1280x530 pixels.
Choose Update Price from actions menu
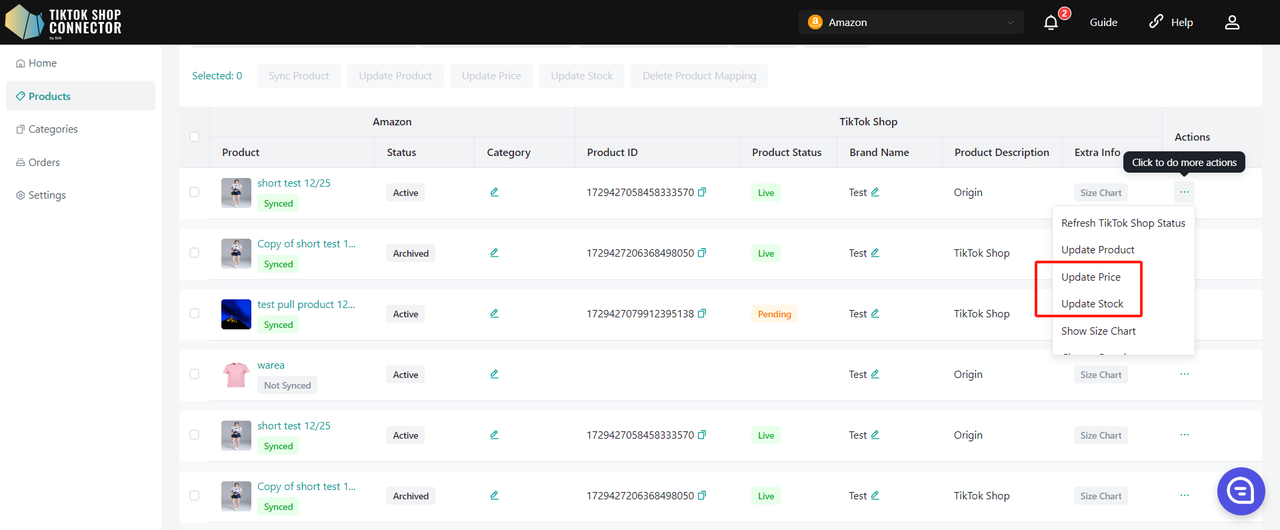[x=1090, y=277]
